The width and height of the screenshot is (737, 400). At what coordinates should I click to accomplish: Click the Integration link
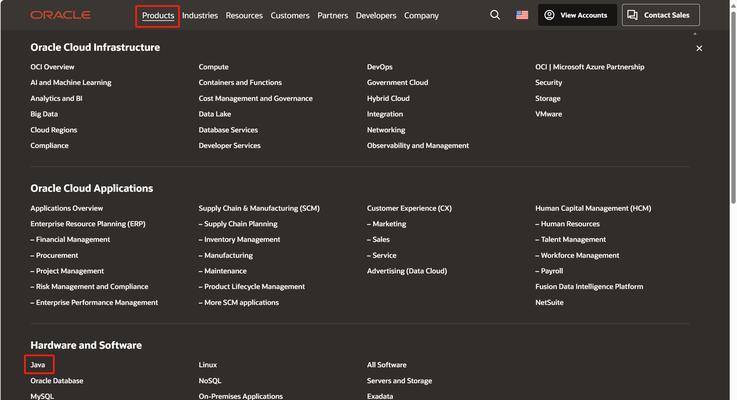click(x=385, y=114)
